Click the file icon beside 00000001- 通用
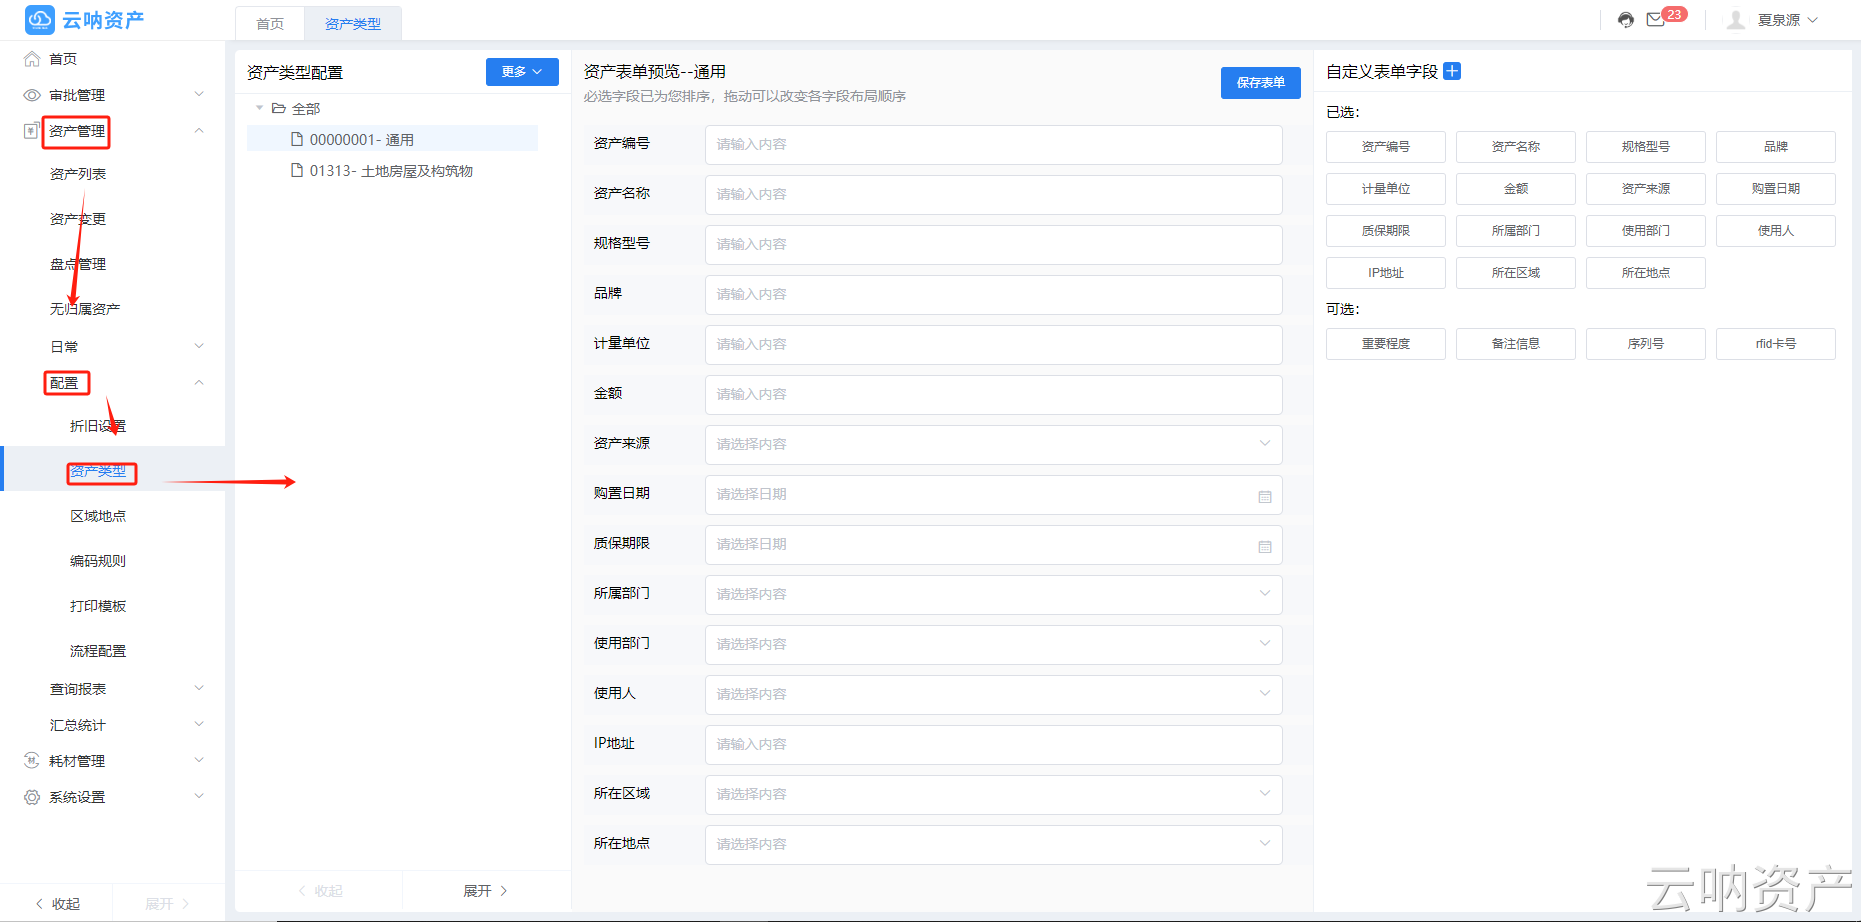Image resolution: width=1861 pixels, height=922 pixels. pyautogui.click(x=297, y=139)
